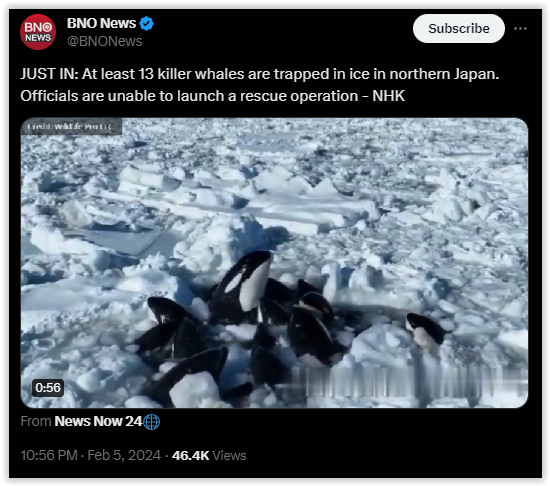
Task: Play the trapped killer whales video
Action: point(274,263)
